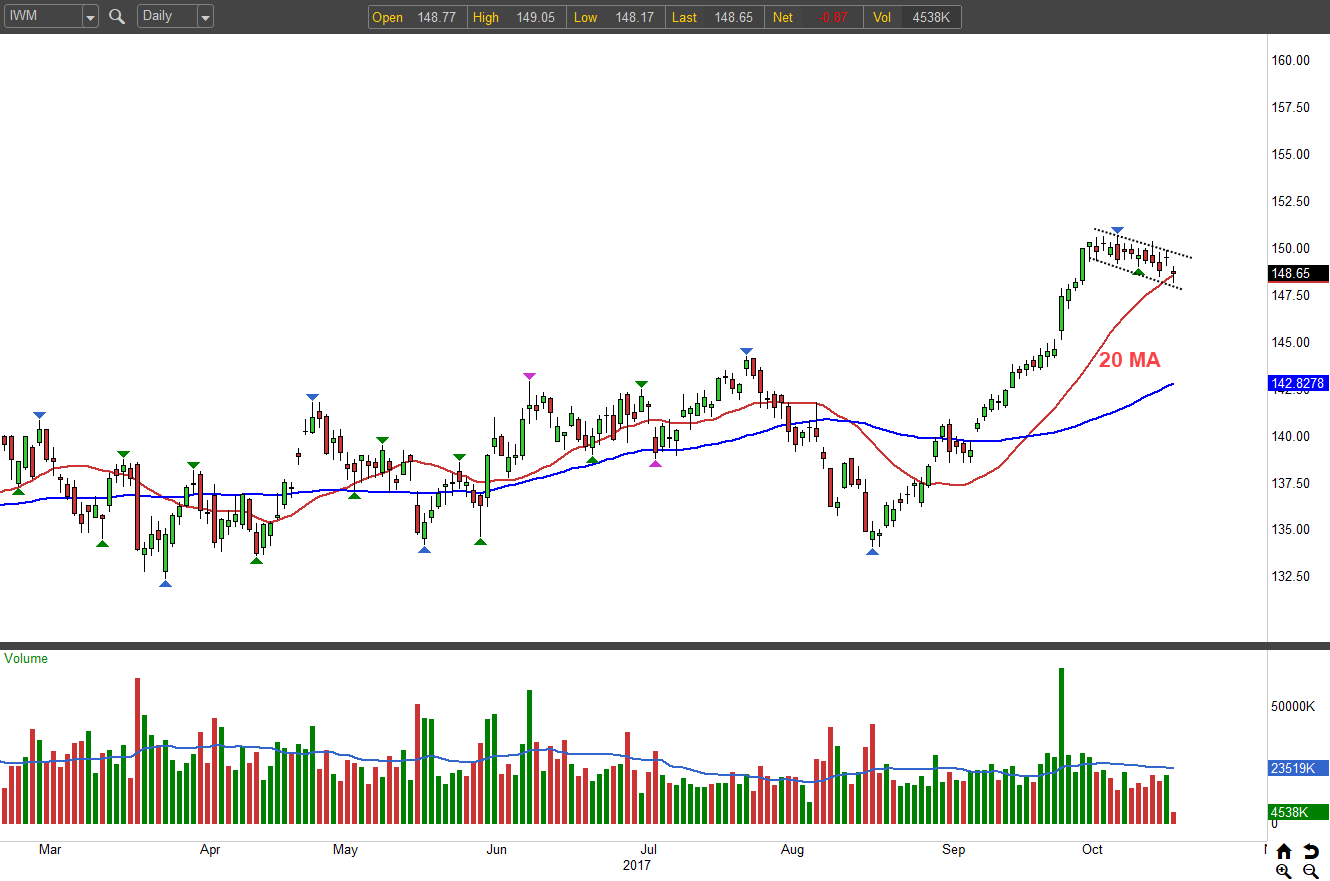Click the Jun label on time axis
1330x881 pixels.
(x=496, y=850)
